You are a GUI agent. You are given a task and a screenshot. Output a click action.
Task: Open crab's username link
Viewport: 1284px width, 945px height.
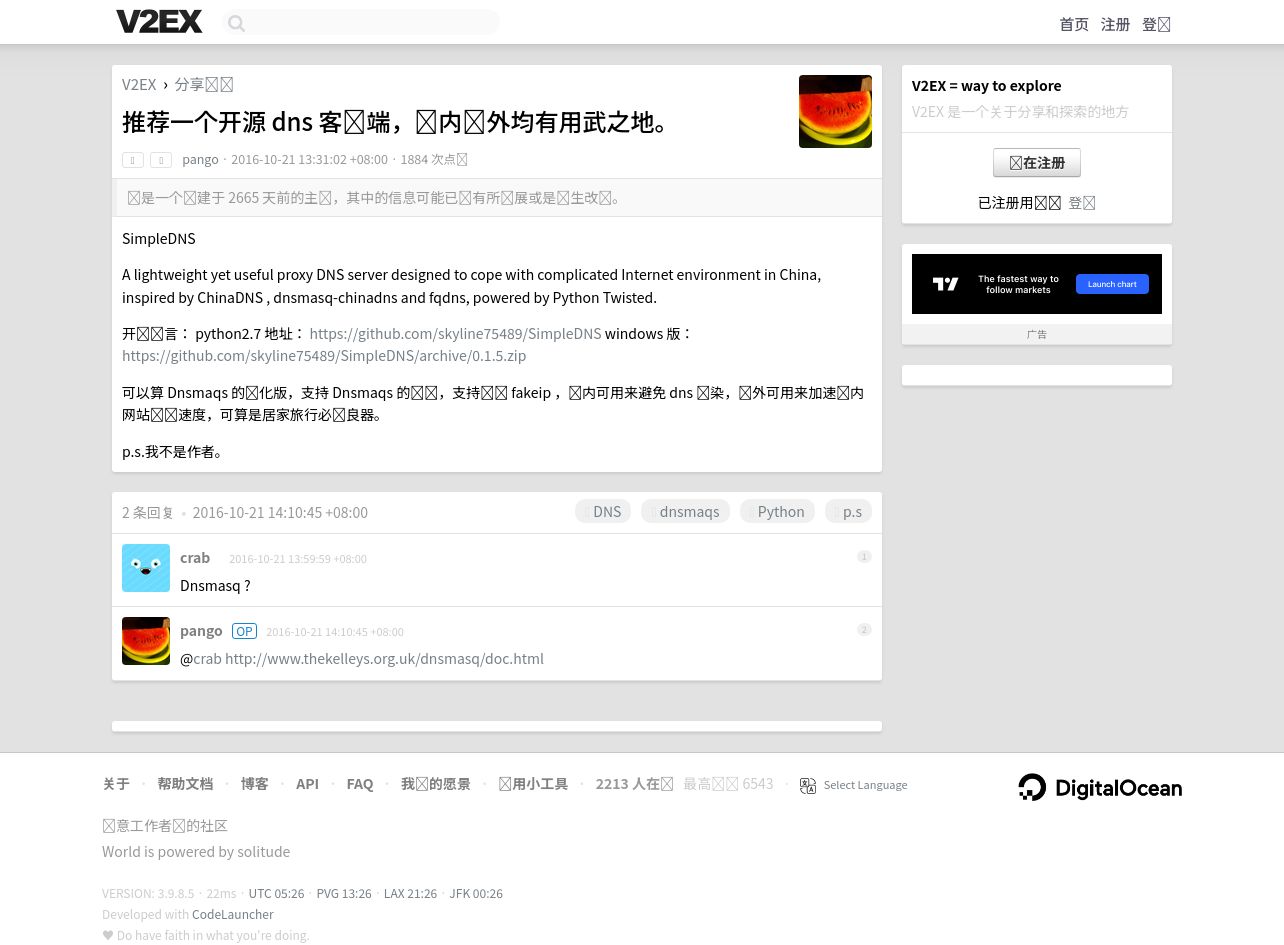click(195, 557)
